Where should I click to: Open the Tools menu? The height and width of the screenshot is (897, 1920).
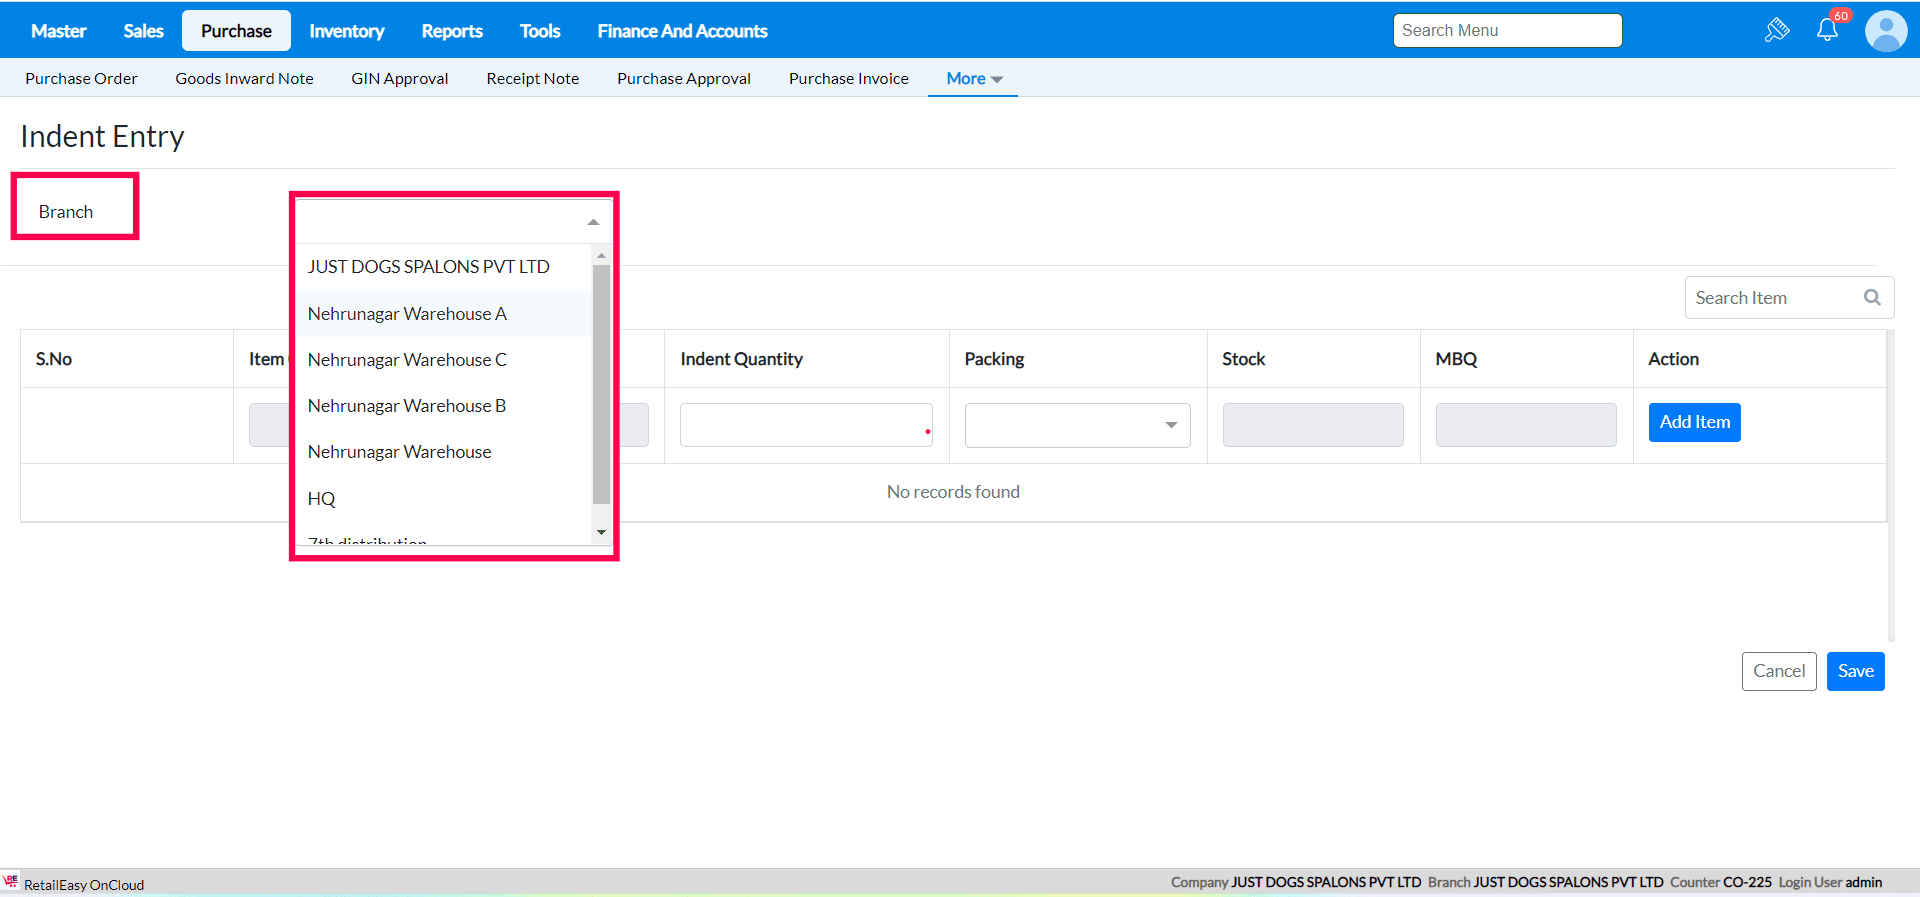[x=540, y=31]
